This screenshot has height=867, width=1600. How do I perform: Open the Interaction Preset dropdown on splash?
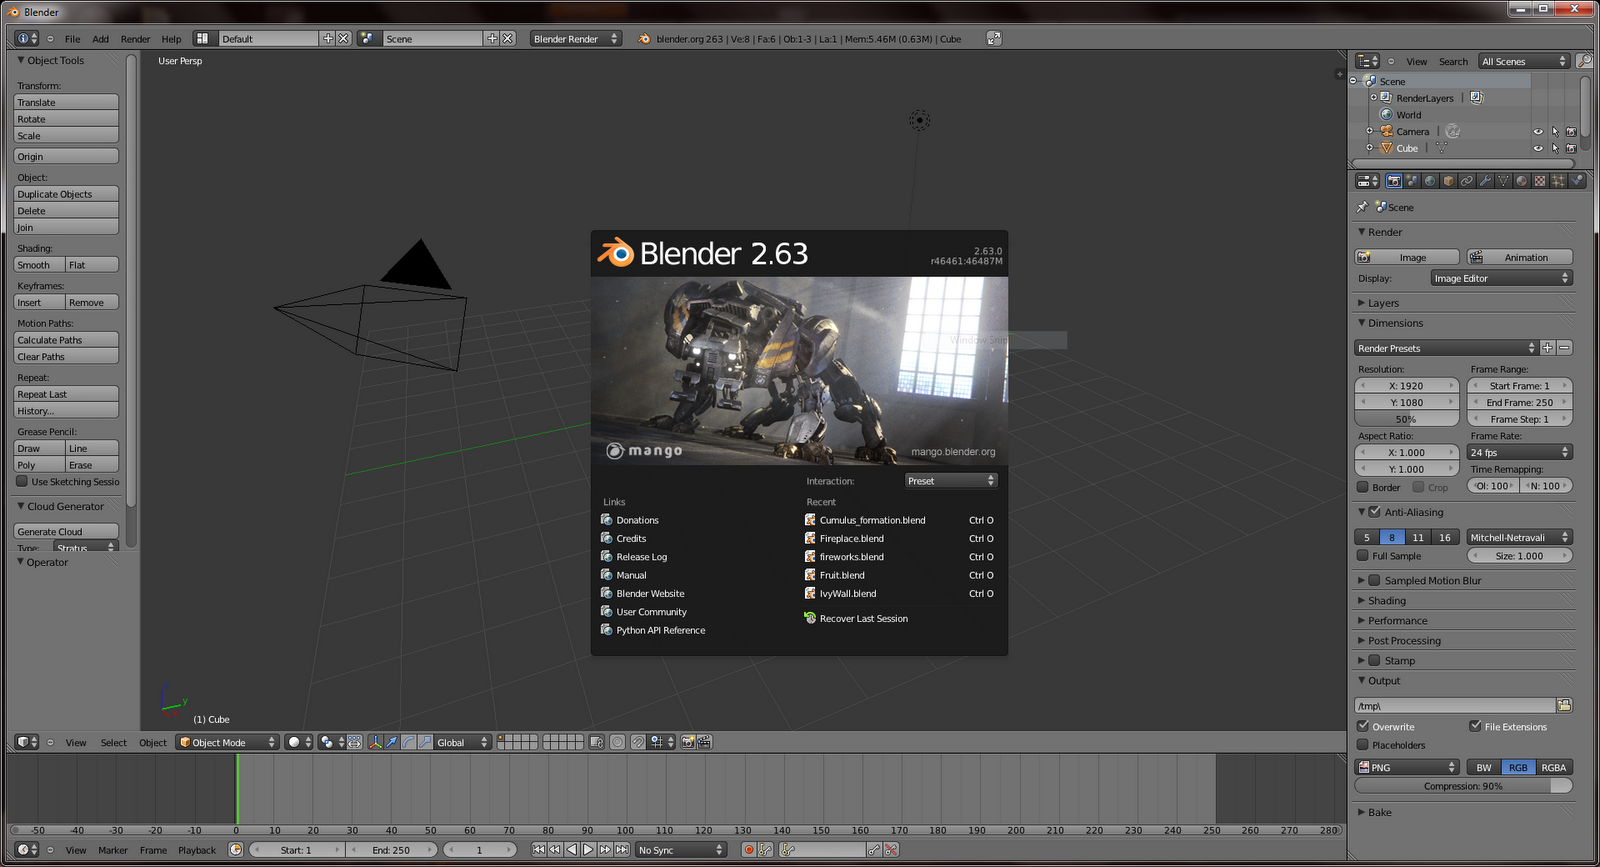[951, 481]
